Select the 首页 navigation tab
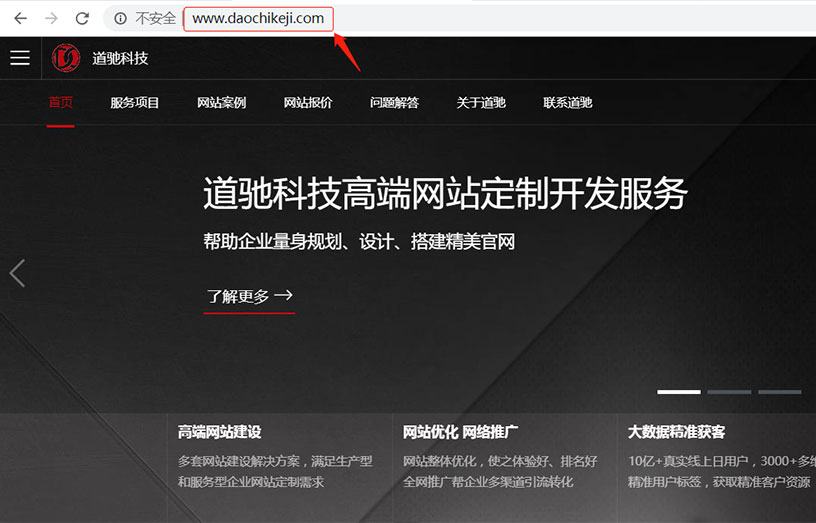Viewport: 816px width, 523px height. [x=60, y=103]
